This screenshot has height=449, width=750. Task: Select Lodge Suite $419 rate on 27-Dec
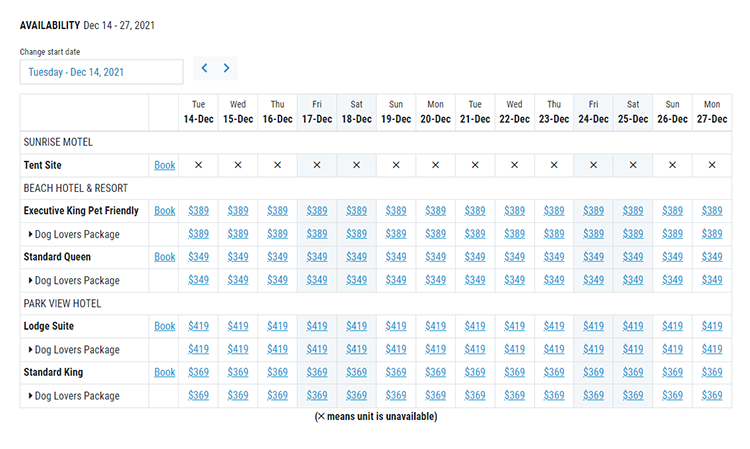[x=711, y=326]
